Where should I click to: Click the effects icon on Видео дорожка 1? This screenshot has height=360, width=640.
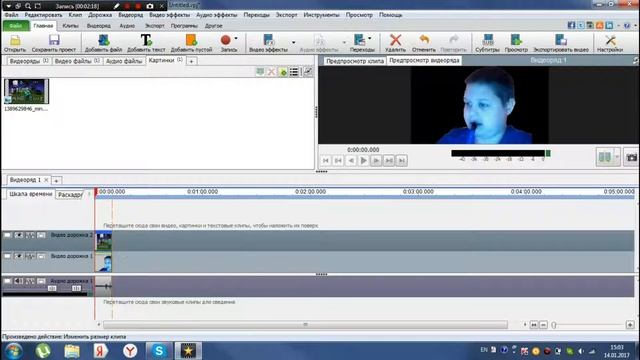click(30, 256)
